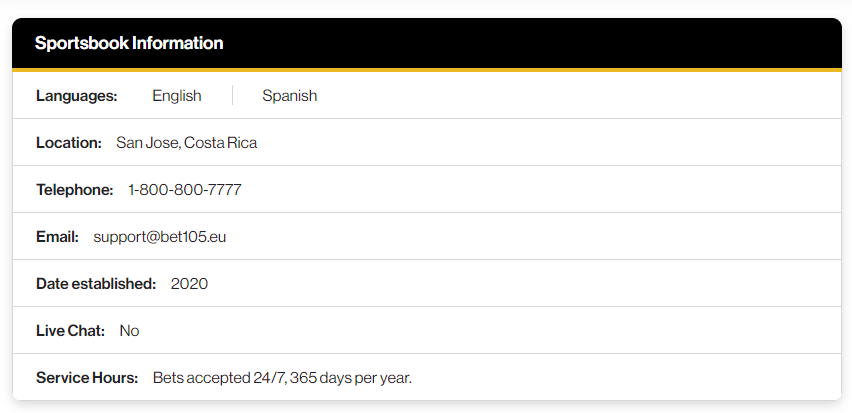The width and height of the screenshot is (852, 413).
Task: Click the San Jose, Costa Rica location text
Action: click(186, 143)
